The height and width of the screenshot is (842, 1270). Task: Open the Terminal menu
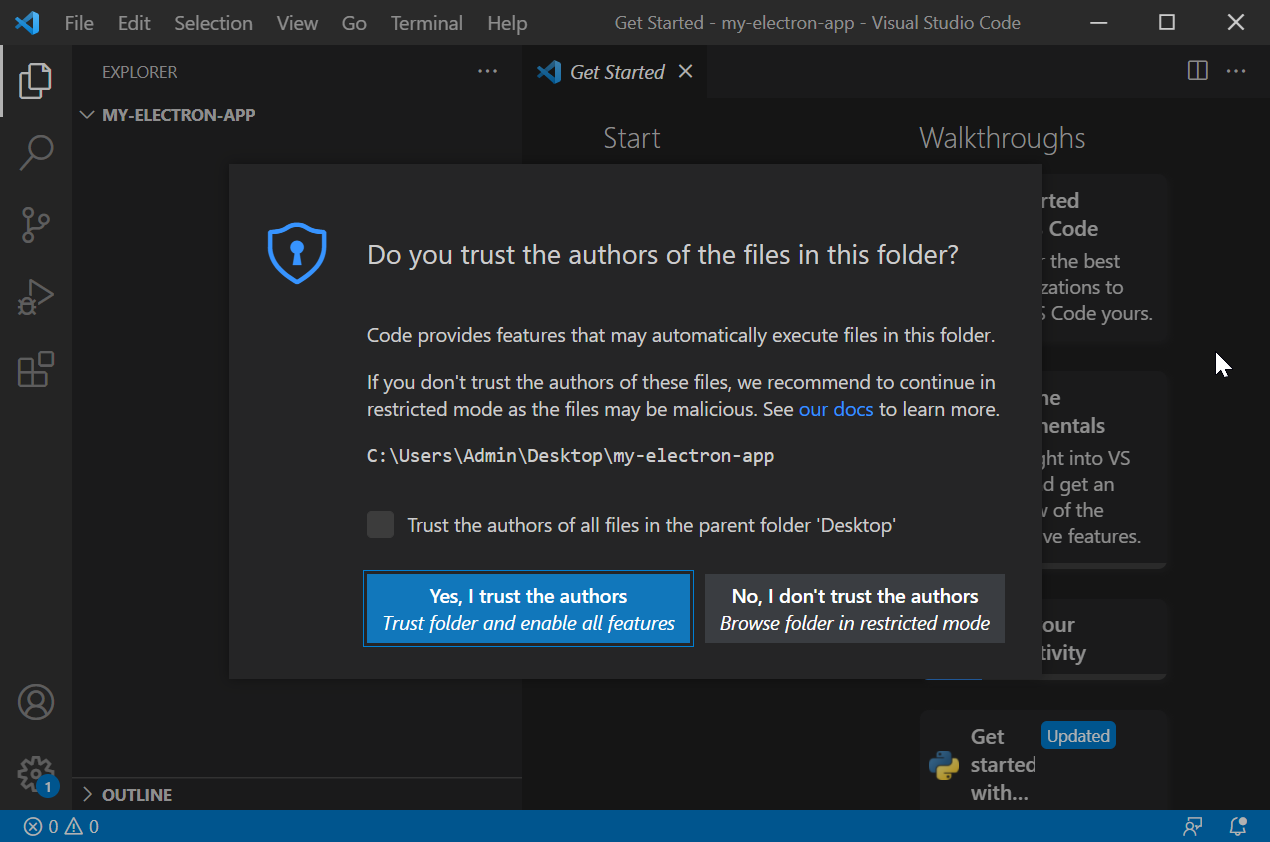427,23
